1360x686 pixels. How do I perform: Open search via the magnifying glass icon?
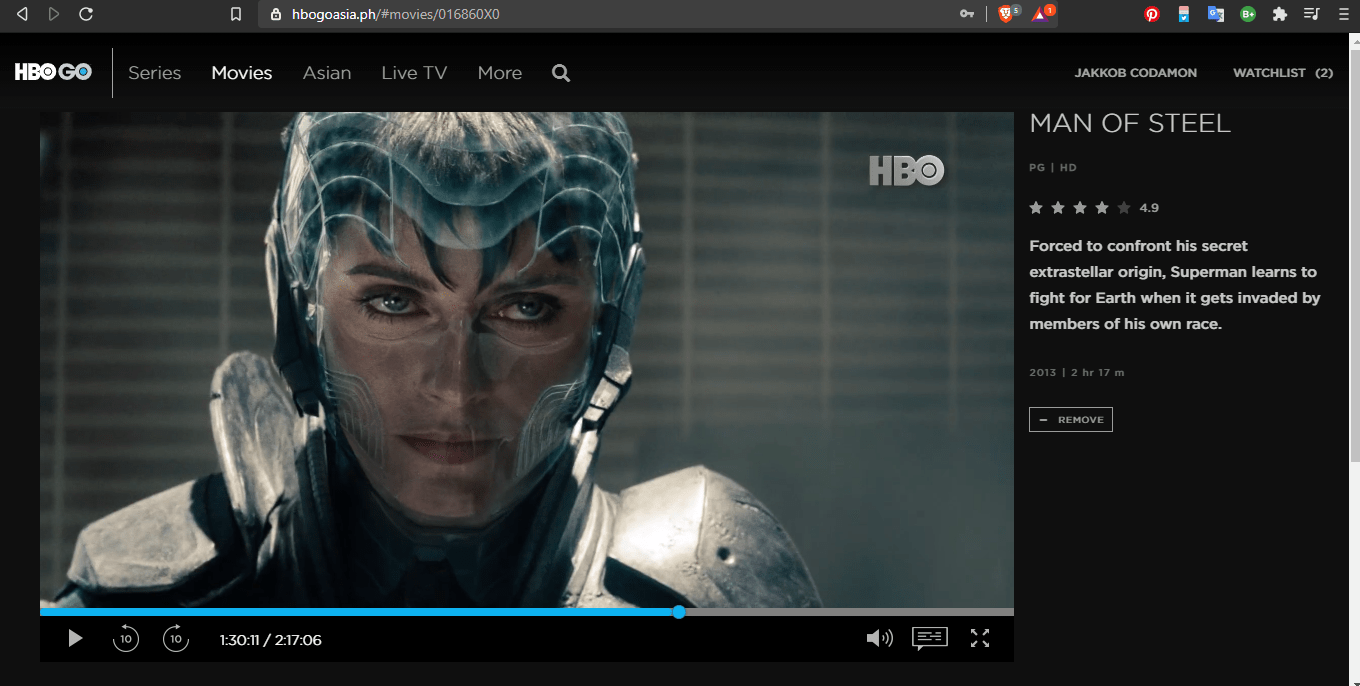[560, 72]
